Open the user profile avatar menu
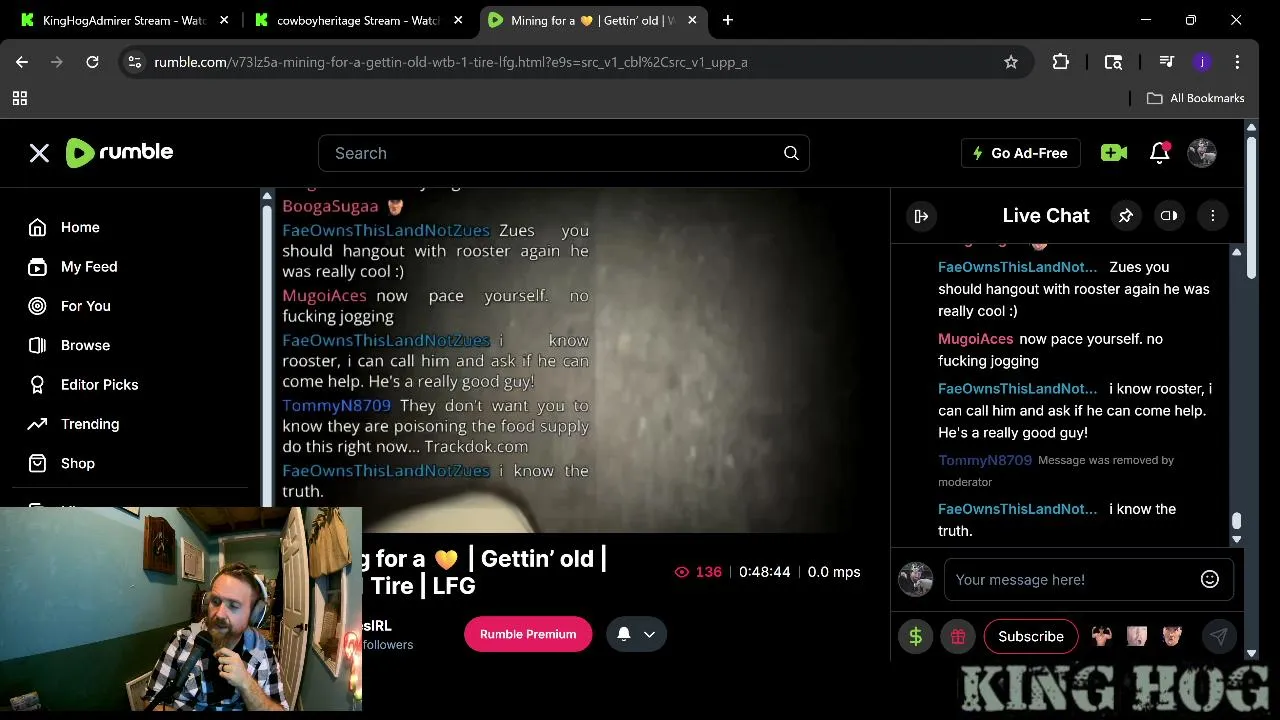The image size is (1280, 720). point(1201,153)
